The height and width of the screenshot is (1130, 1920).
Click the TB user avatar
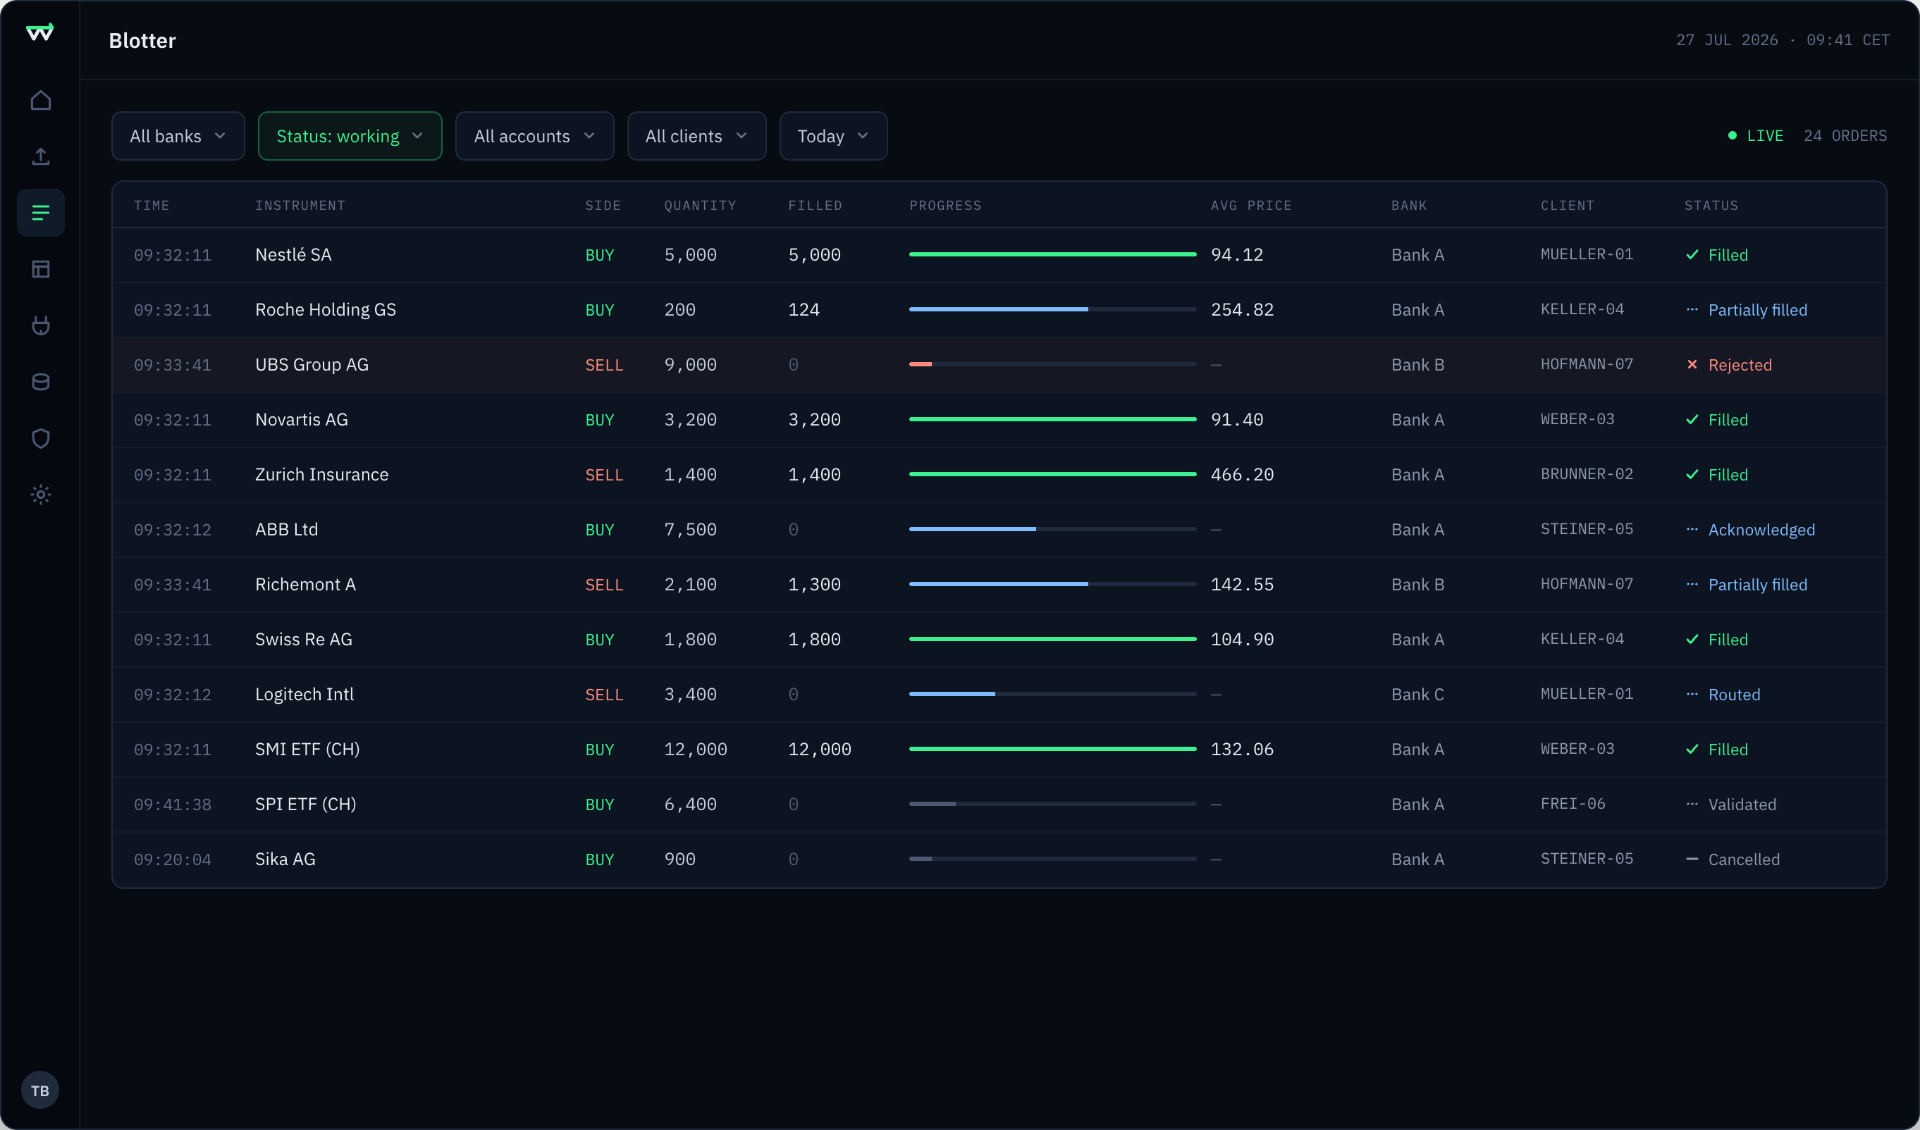tap(40, 1090)
